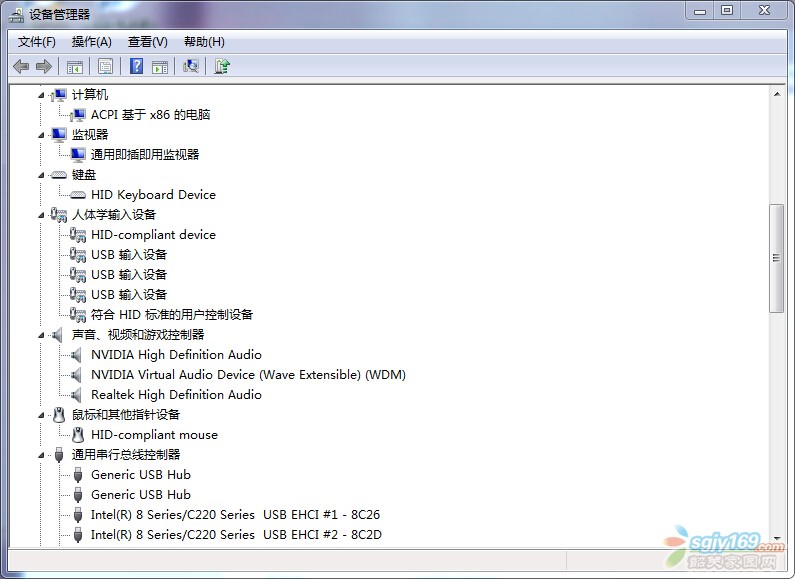The width and height of the screenshot is (795, 579).
Task: Select HID Keyboard Device entry
Action: (x=153, y=195)
